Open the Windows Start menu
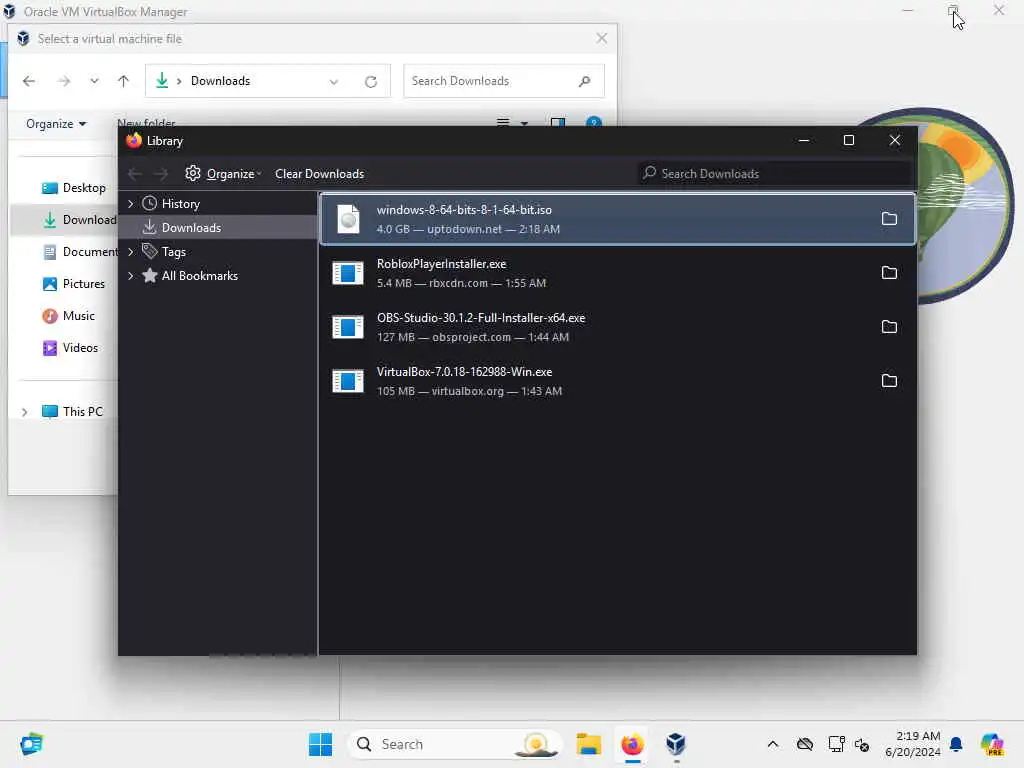1024x768 pixels. point(320,744)
